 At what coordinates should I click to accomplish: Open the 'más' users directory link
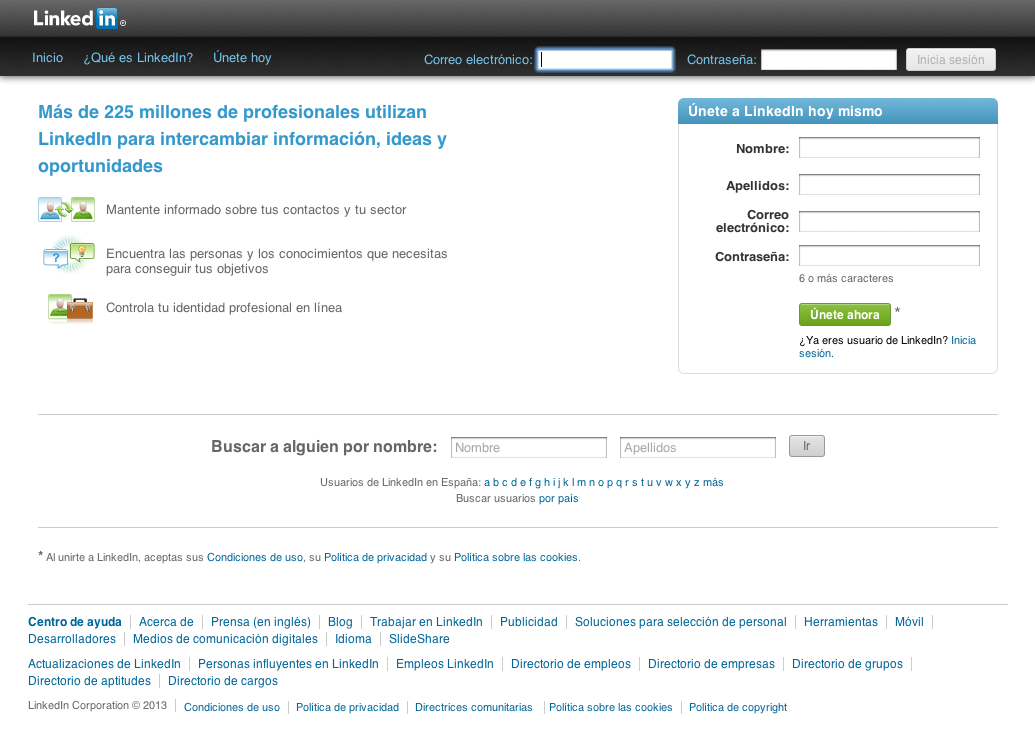click(713, 482)
